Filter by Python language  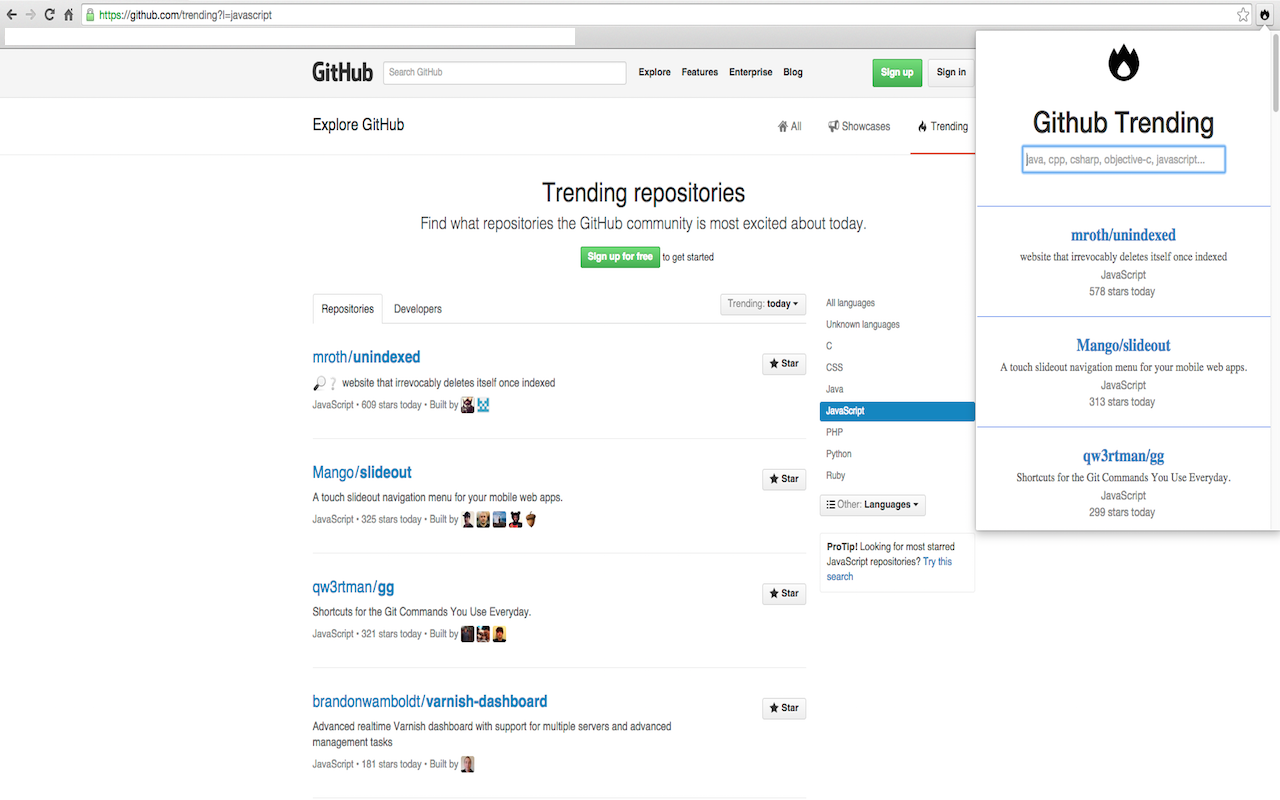click(839, 454)
